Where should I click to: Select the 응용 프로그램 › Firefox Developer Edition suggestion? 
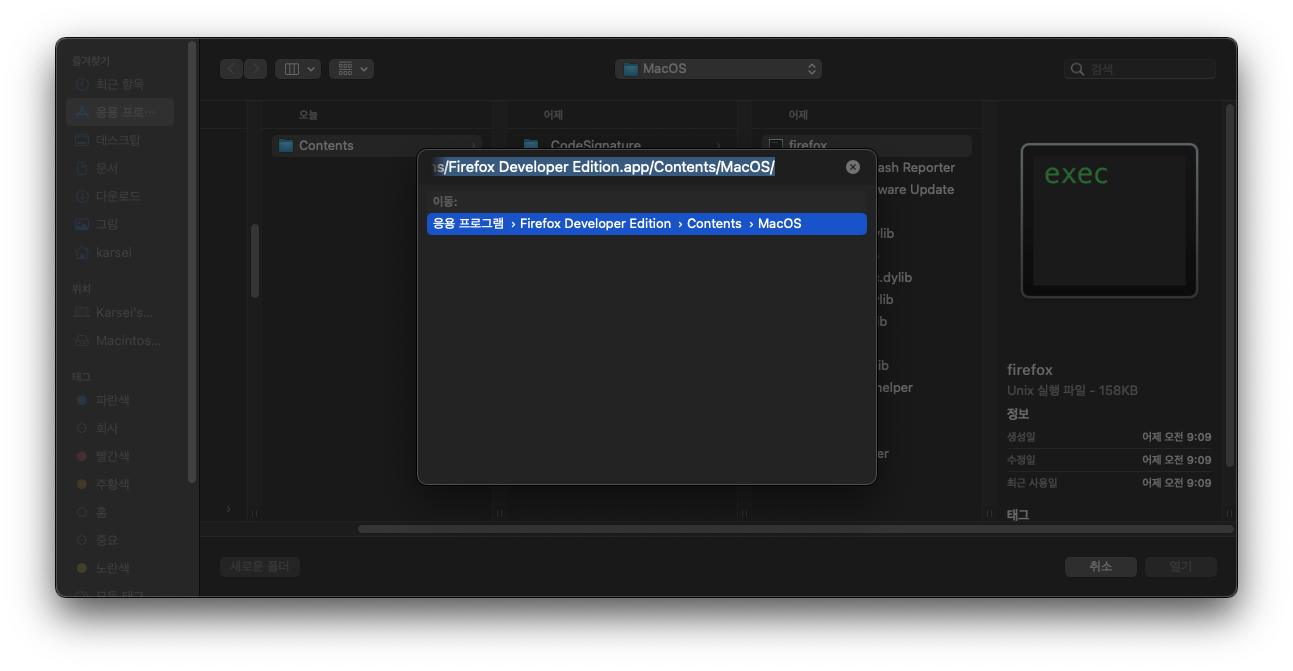pyautogui.click(x=647, y=224)
